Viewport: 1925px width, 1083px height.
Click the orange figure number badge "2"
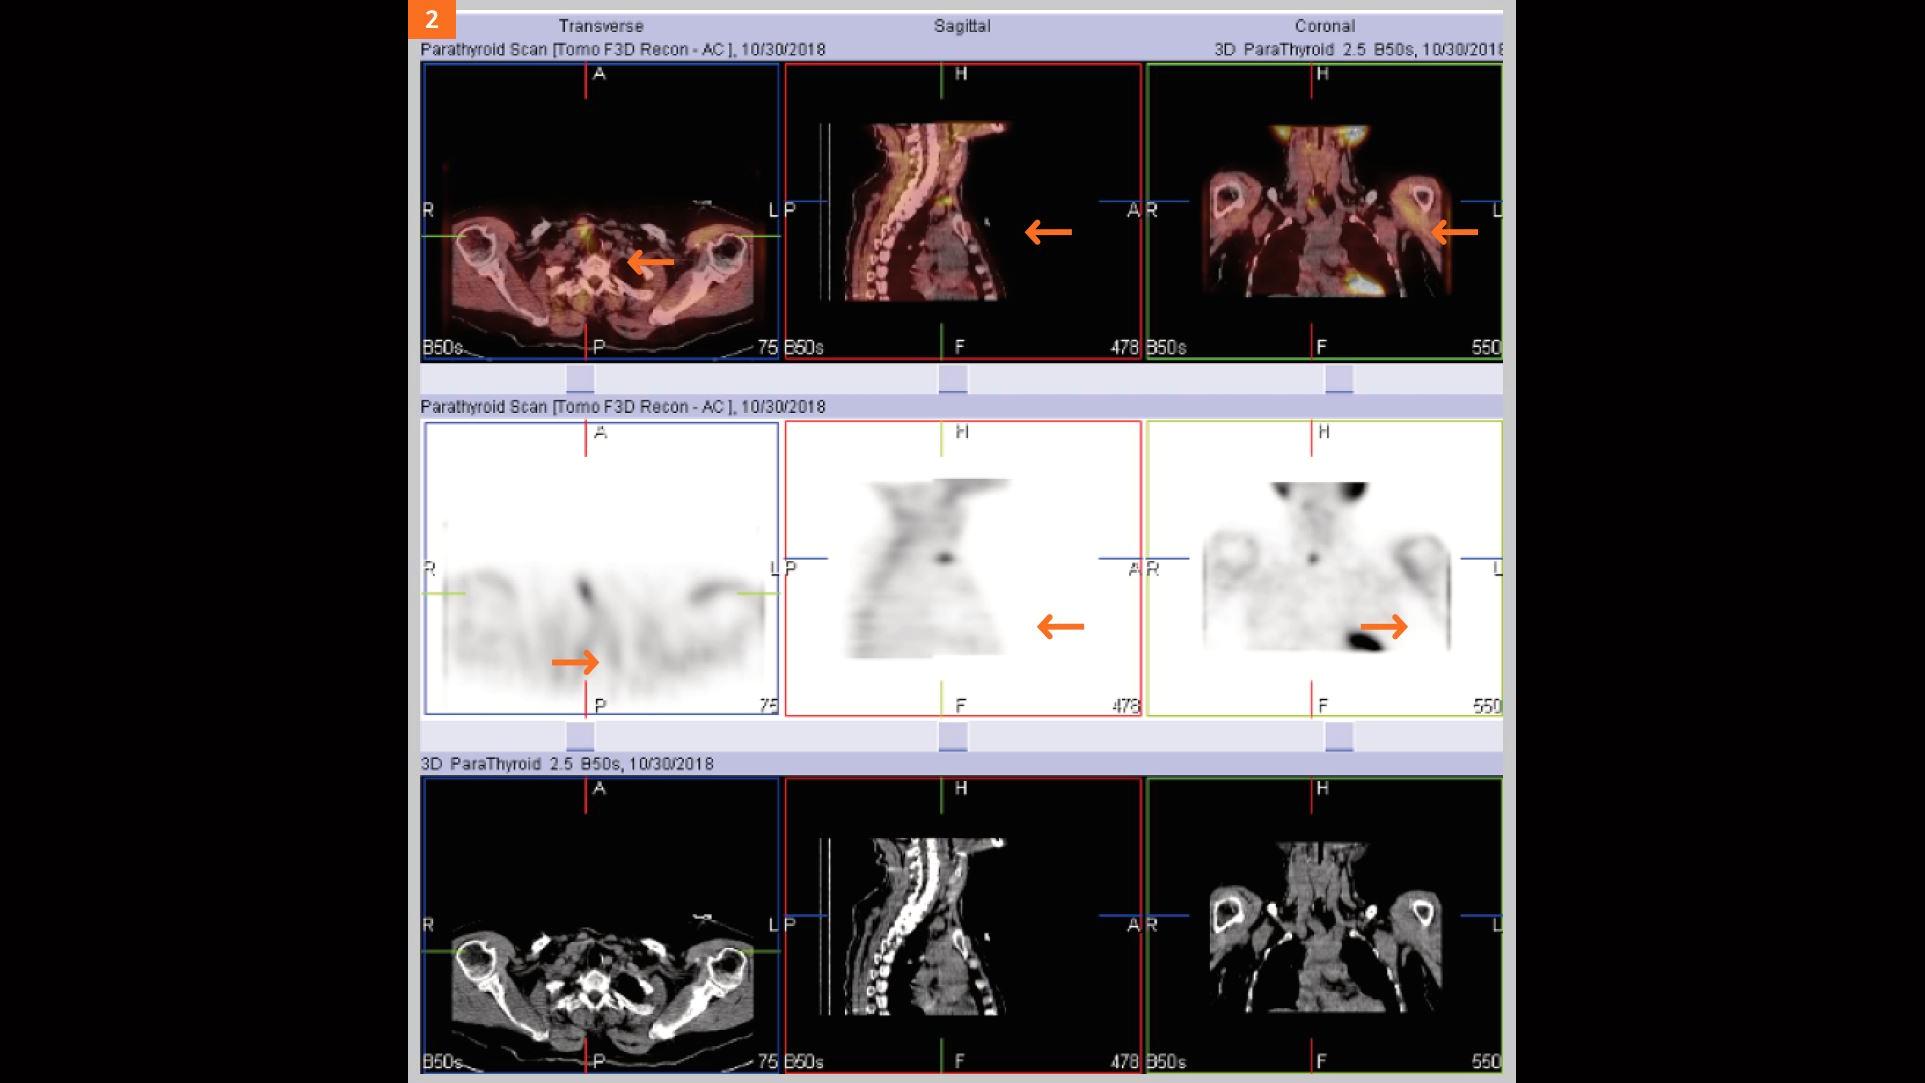point(432,18)
